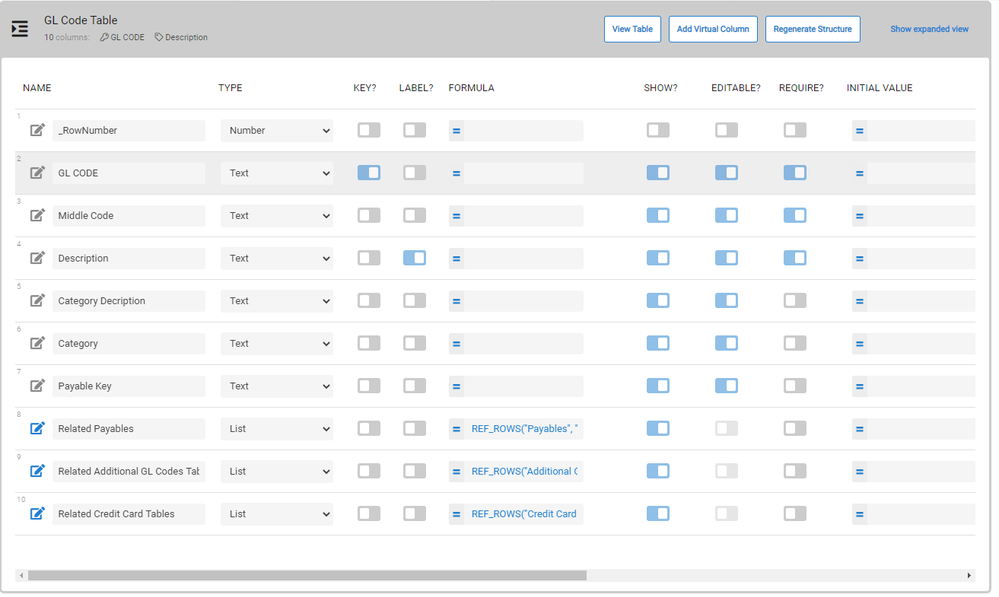Open REF_ROWS formula for Related Payables
Image resolution: width=999 pixels, height=597 pixels.
[524, 429]
